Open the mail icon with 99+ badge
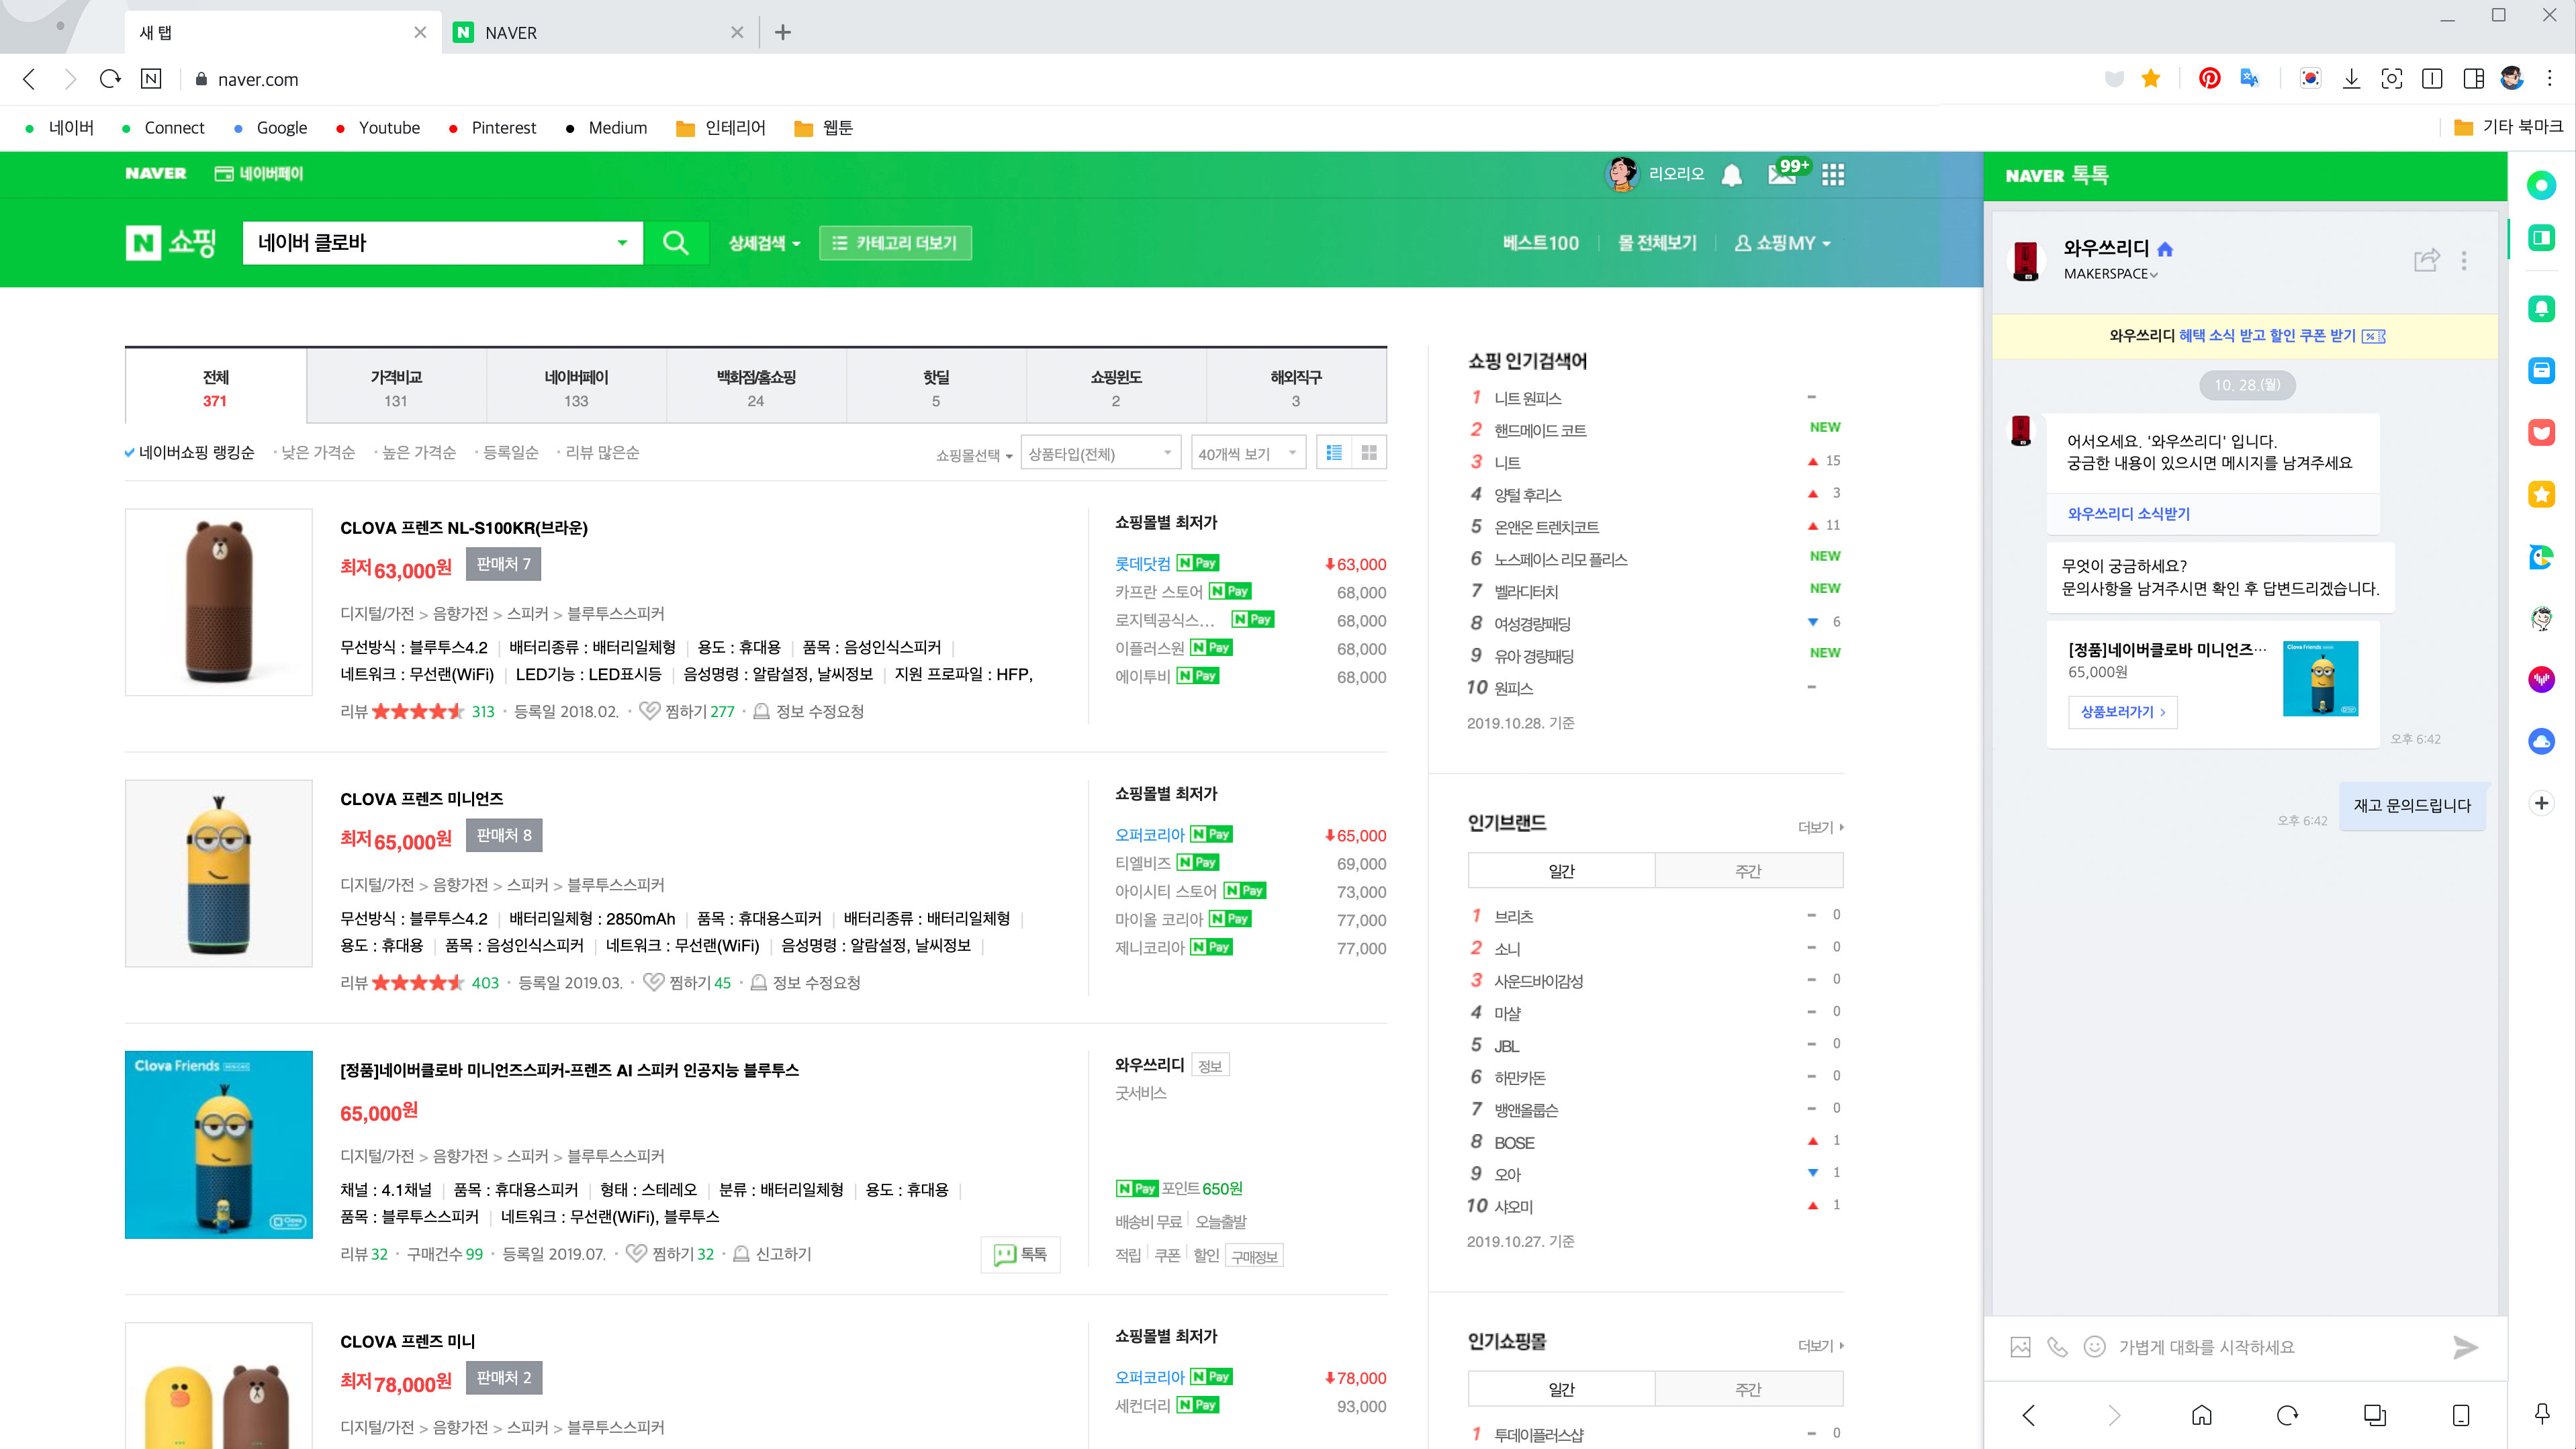 tap(1782, 175)
